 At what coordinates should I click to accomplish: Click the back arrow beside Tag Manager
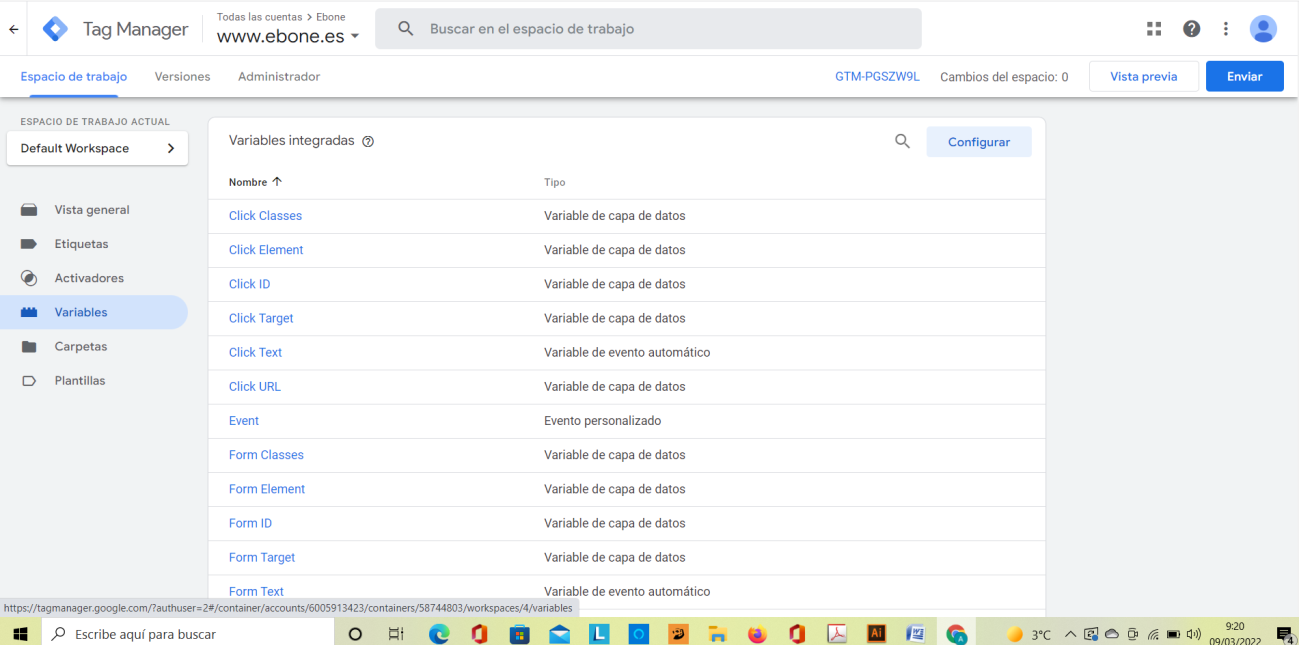click(14, 29)
